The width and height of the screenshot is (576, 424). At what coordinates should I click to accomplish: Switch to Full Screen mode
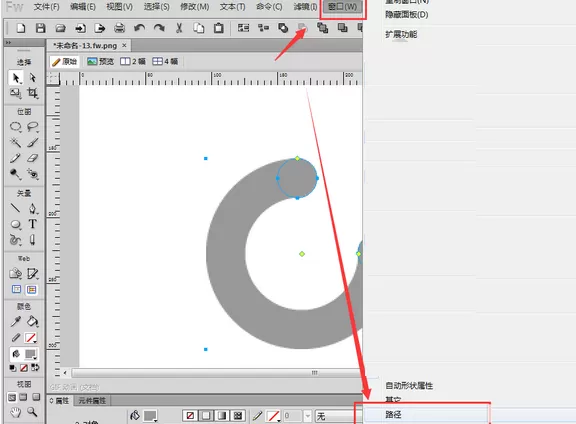[36, 397]
